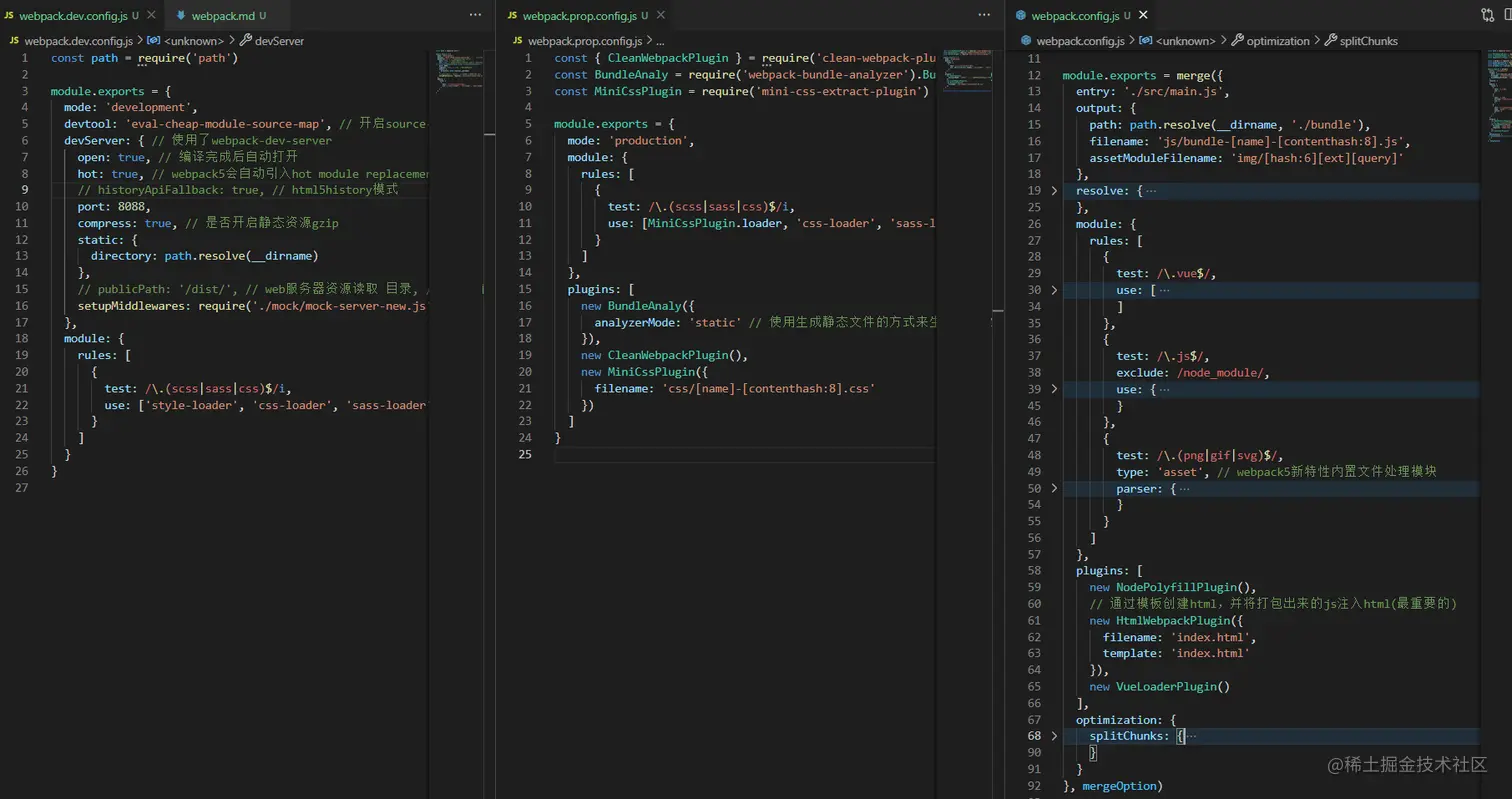Click the minimap of webpack.dev.config.js editor

coord(461,70)
